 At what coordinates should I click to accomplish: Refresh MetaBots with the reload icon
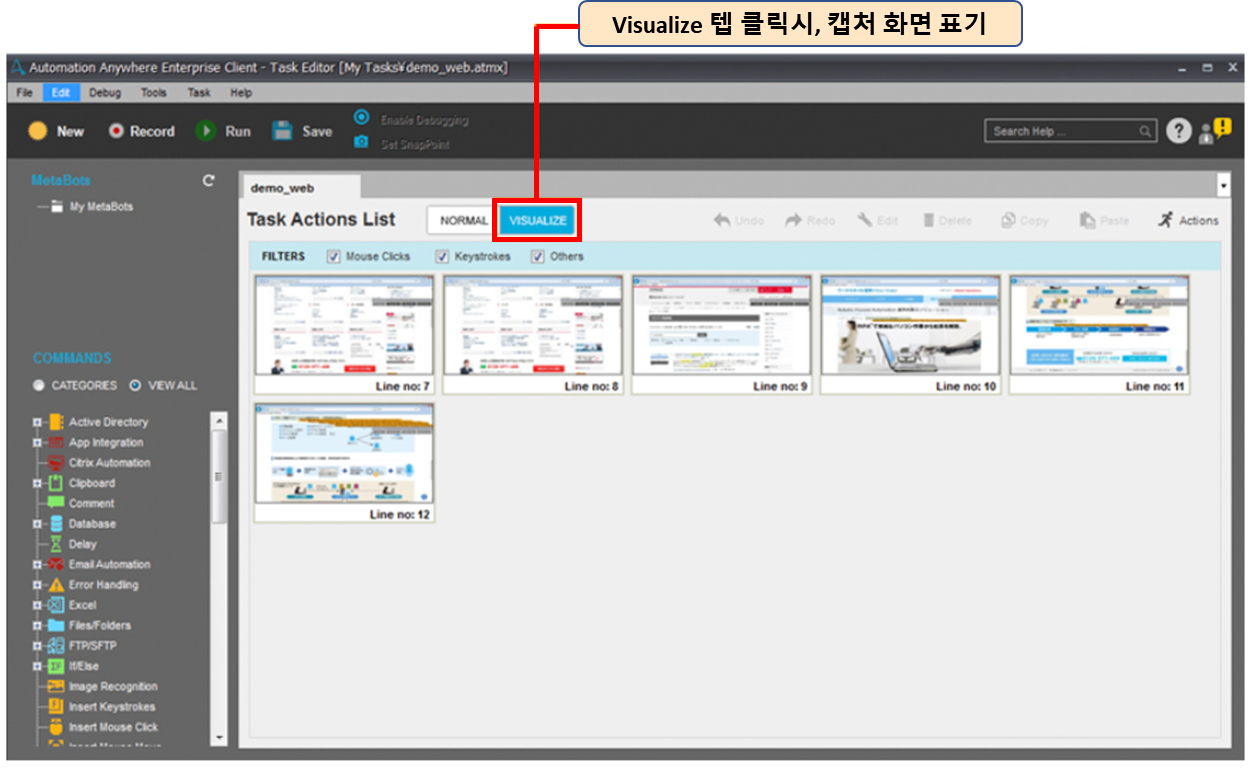[x=208, y=181]
